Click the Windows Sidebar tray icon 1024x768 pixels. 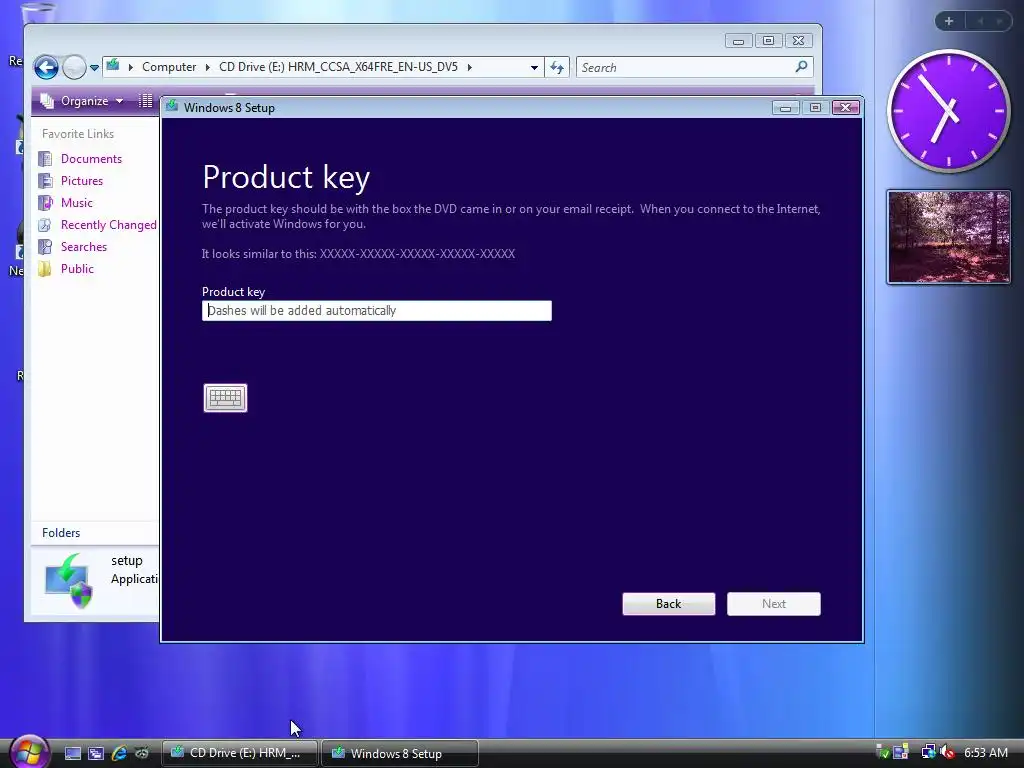point(901,752)
